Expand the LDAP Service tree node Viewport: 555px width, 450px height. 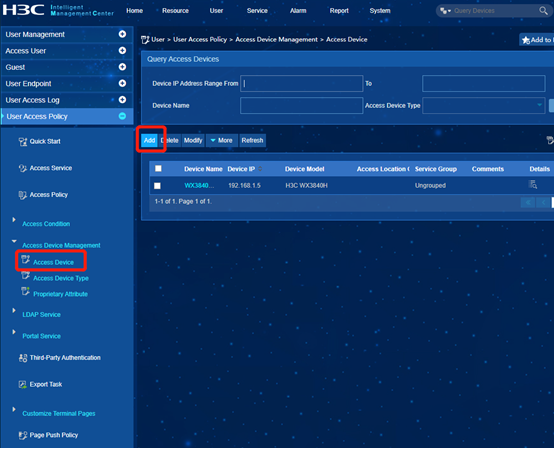click(14, 311)
